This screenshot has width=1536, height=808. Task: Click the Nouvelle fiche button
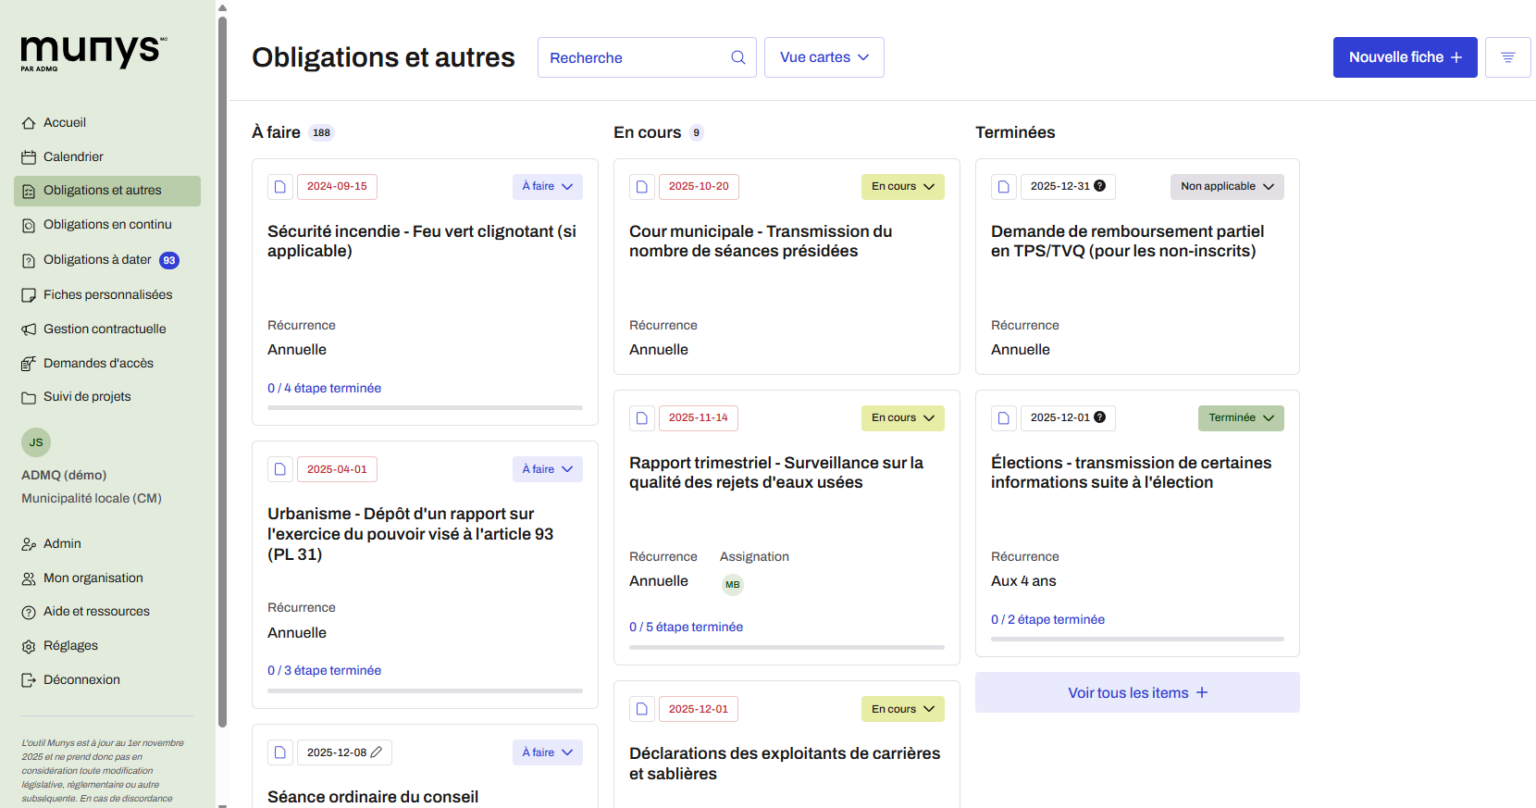[1404, 58]
